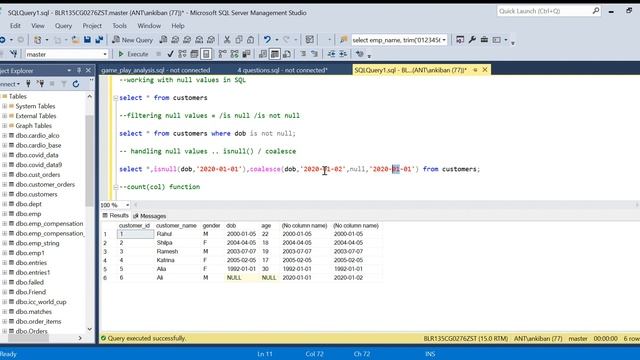Click the Filter icon in Object Explorer

click(64, 84)
